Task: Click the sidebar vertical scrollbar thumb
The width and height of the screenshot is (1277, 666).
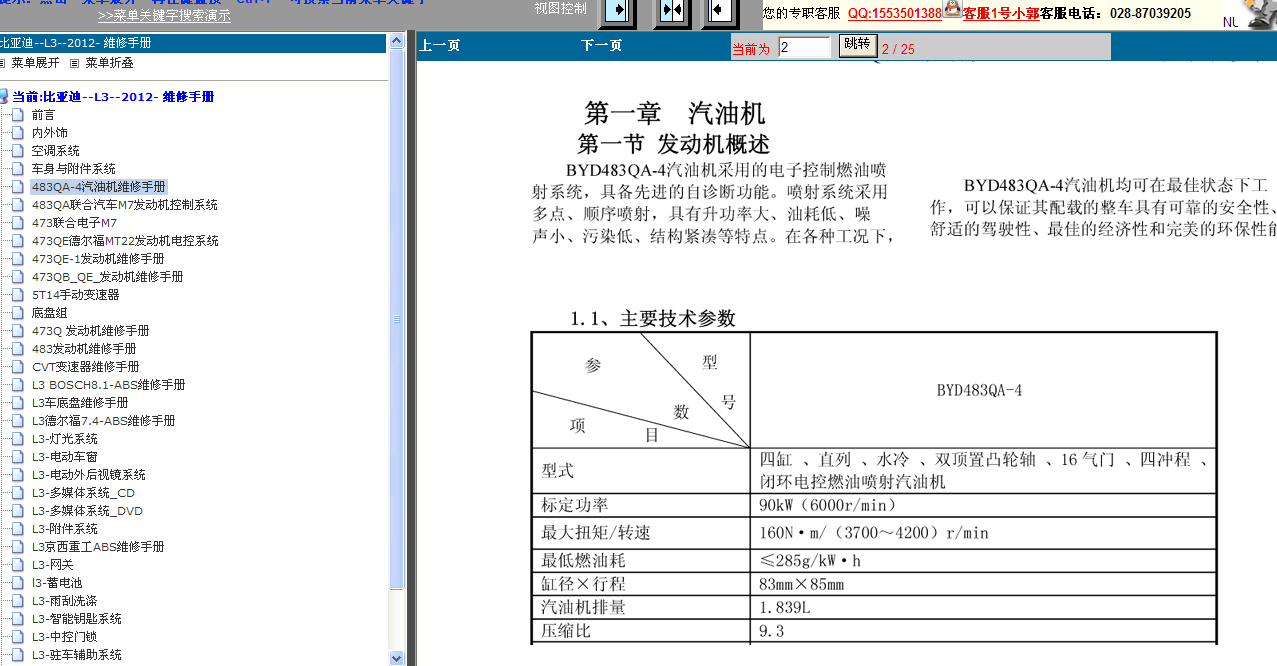Action: [x=396, y=320]
